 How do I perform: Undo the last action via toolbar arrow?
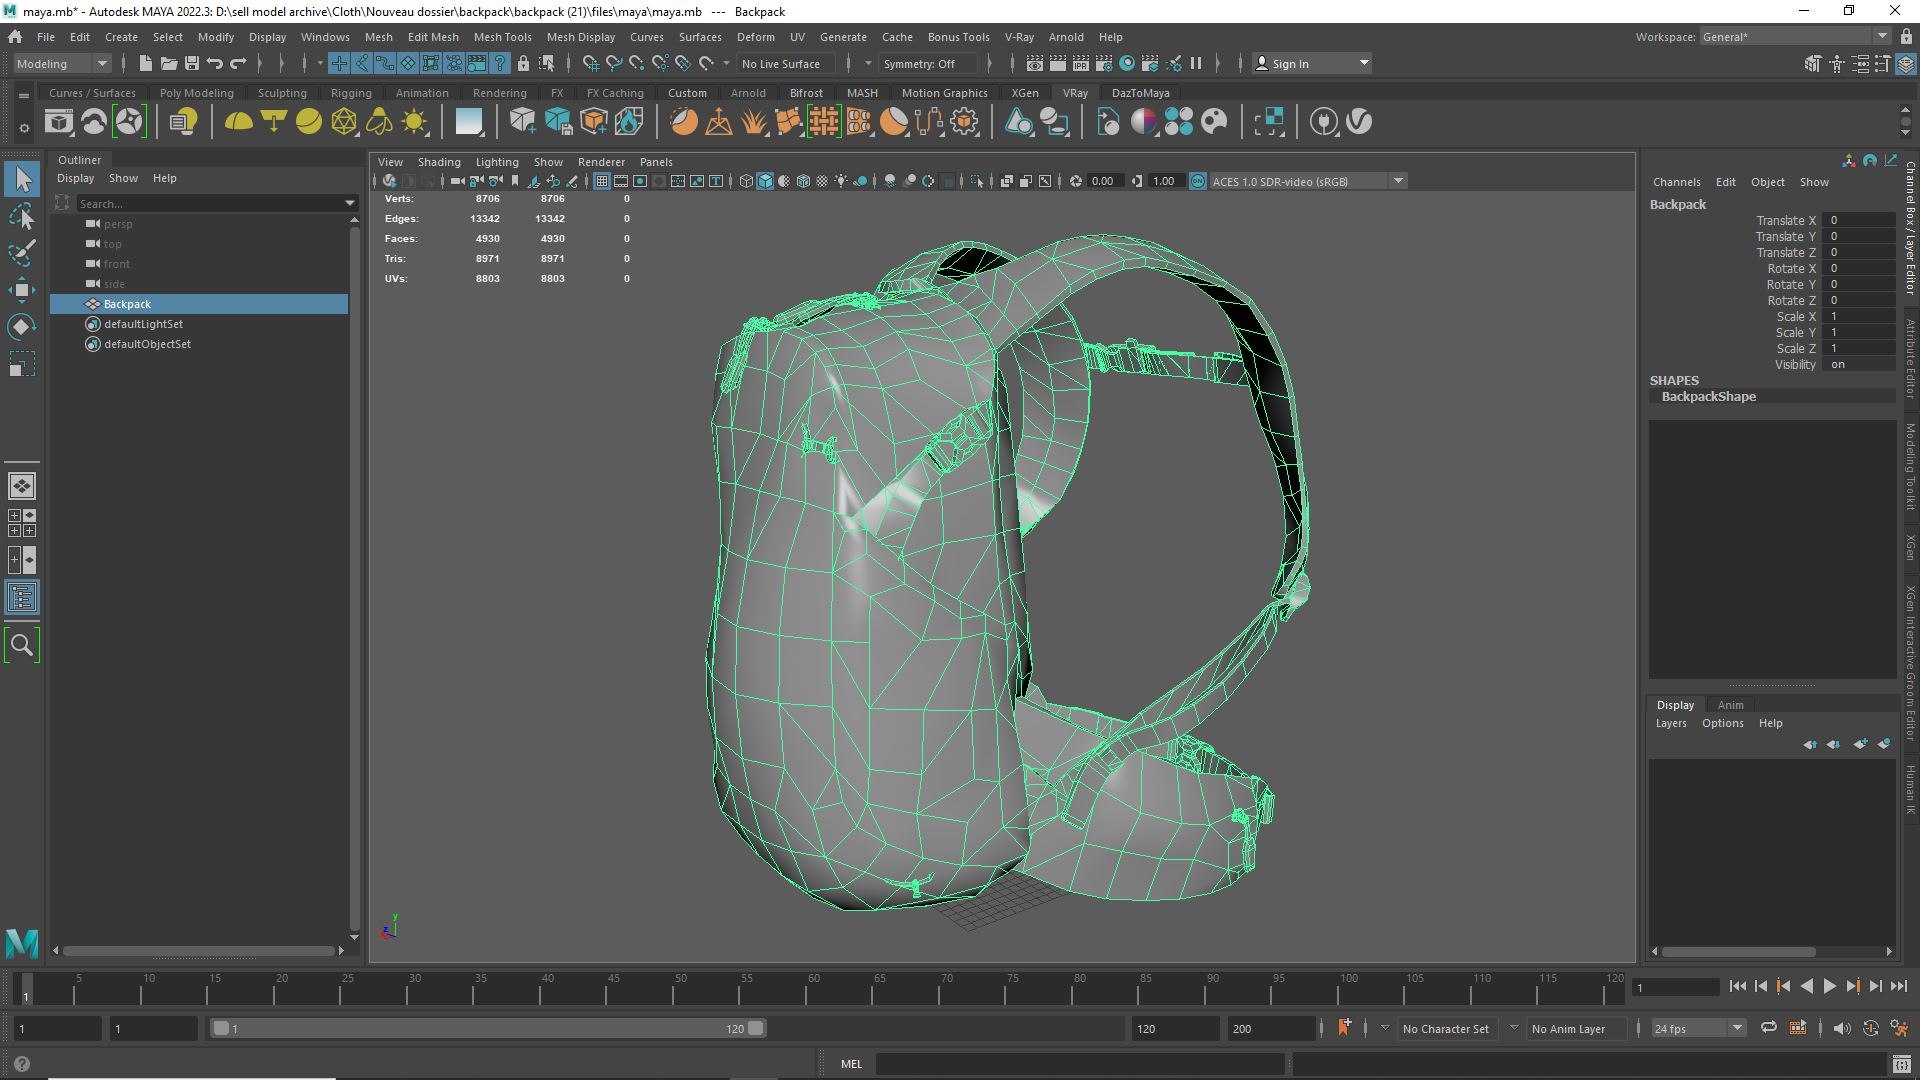[x=215, y=63]
